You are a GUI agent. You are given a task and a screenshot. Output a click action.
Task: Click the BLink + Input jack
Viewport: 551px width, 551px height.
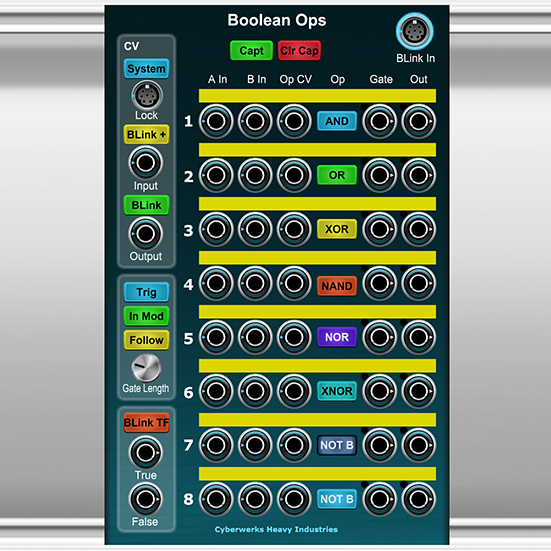[145, 163]
